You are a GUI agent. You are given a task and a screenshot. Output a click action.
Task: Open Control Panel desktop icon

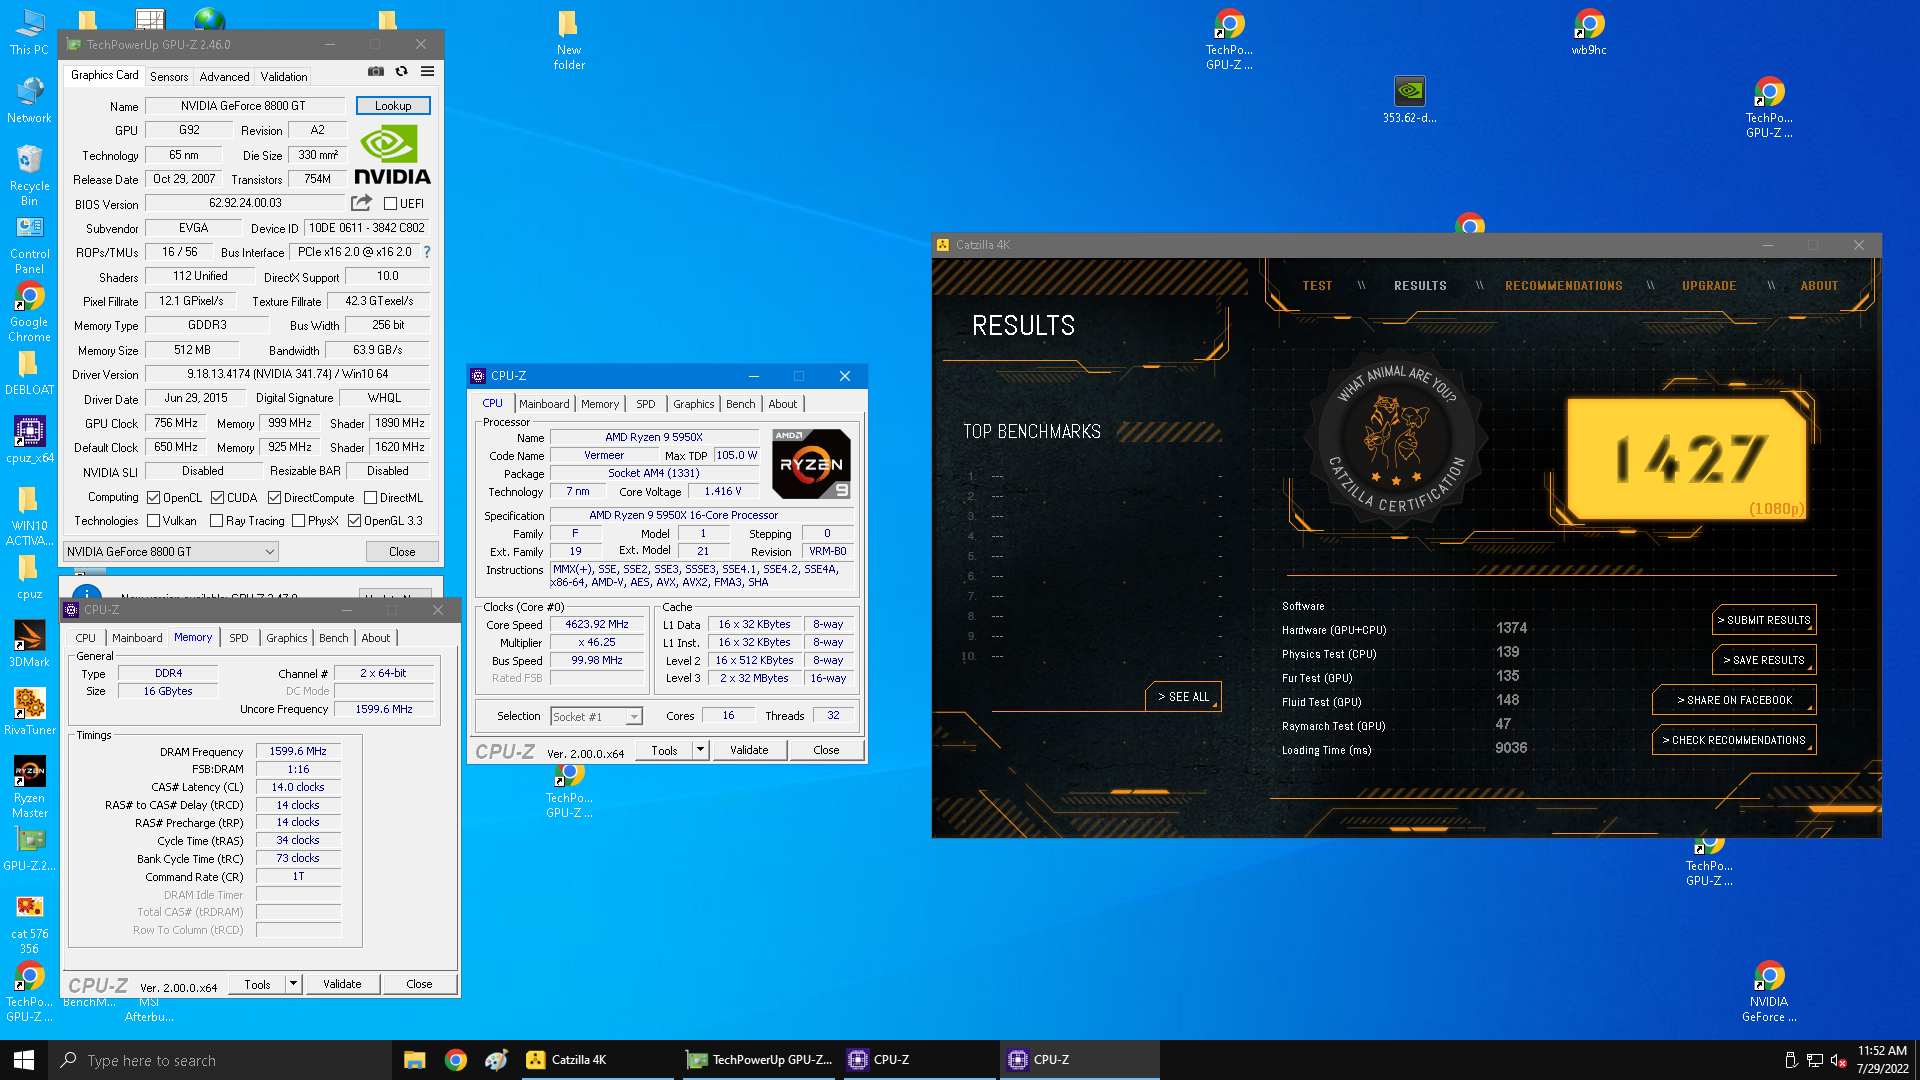pos(29,246)
